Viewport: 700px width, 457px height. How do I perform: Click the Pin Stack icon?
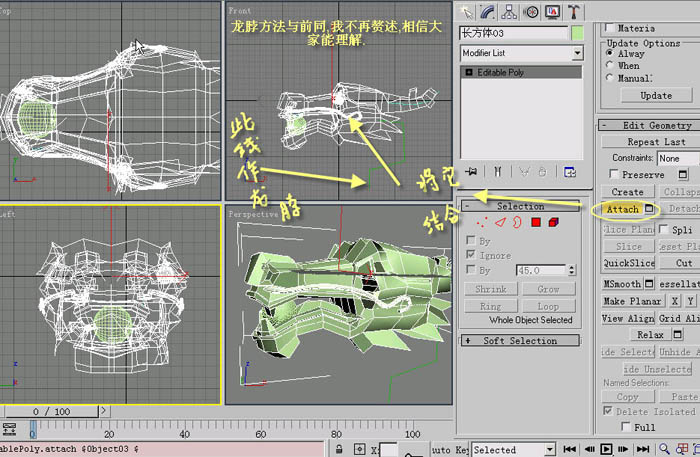(x=471, y=171)
